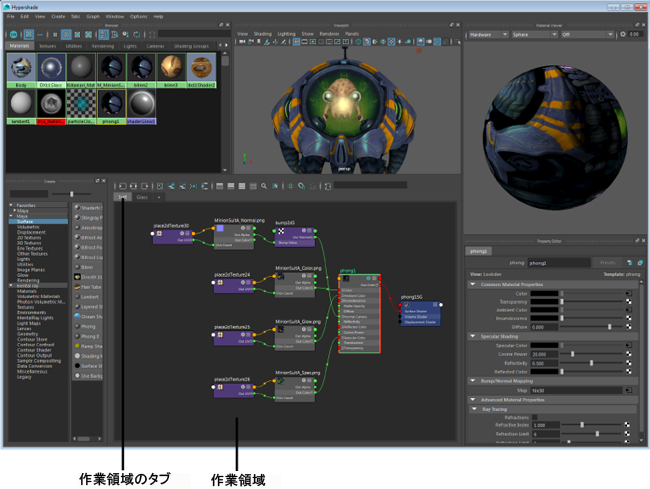The height and width of the screenshot is (489, 650).
Task: Click the checker map button beside Diffuse
Action: point(628,327)
